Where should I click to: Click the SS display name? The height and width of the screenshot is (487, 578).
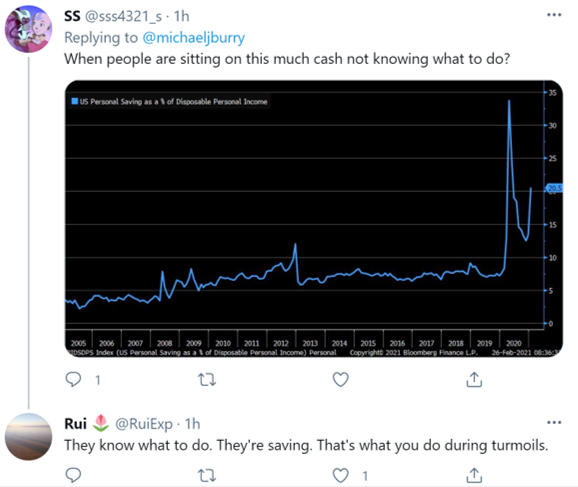pyautogui.click(x=72, y=17)
